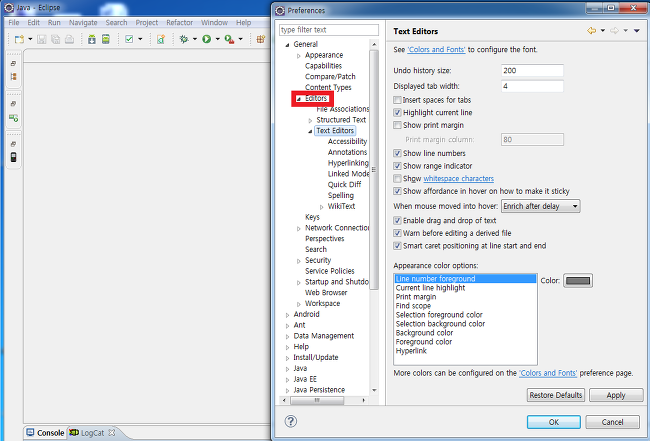Open the New wizard dropdown arrow

pyautogui.click(x=30, y=39)
